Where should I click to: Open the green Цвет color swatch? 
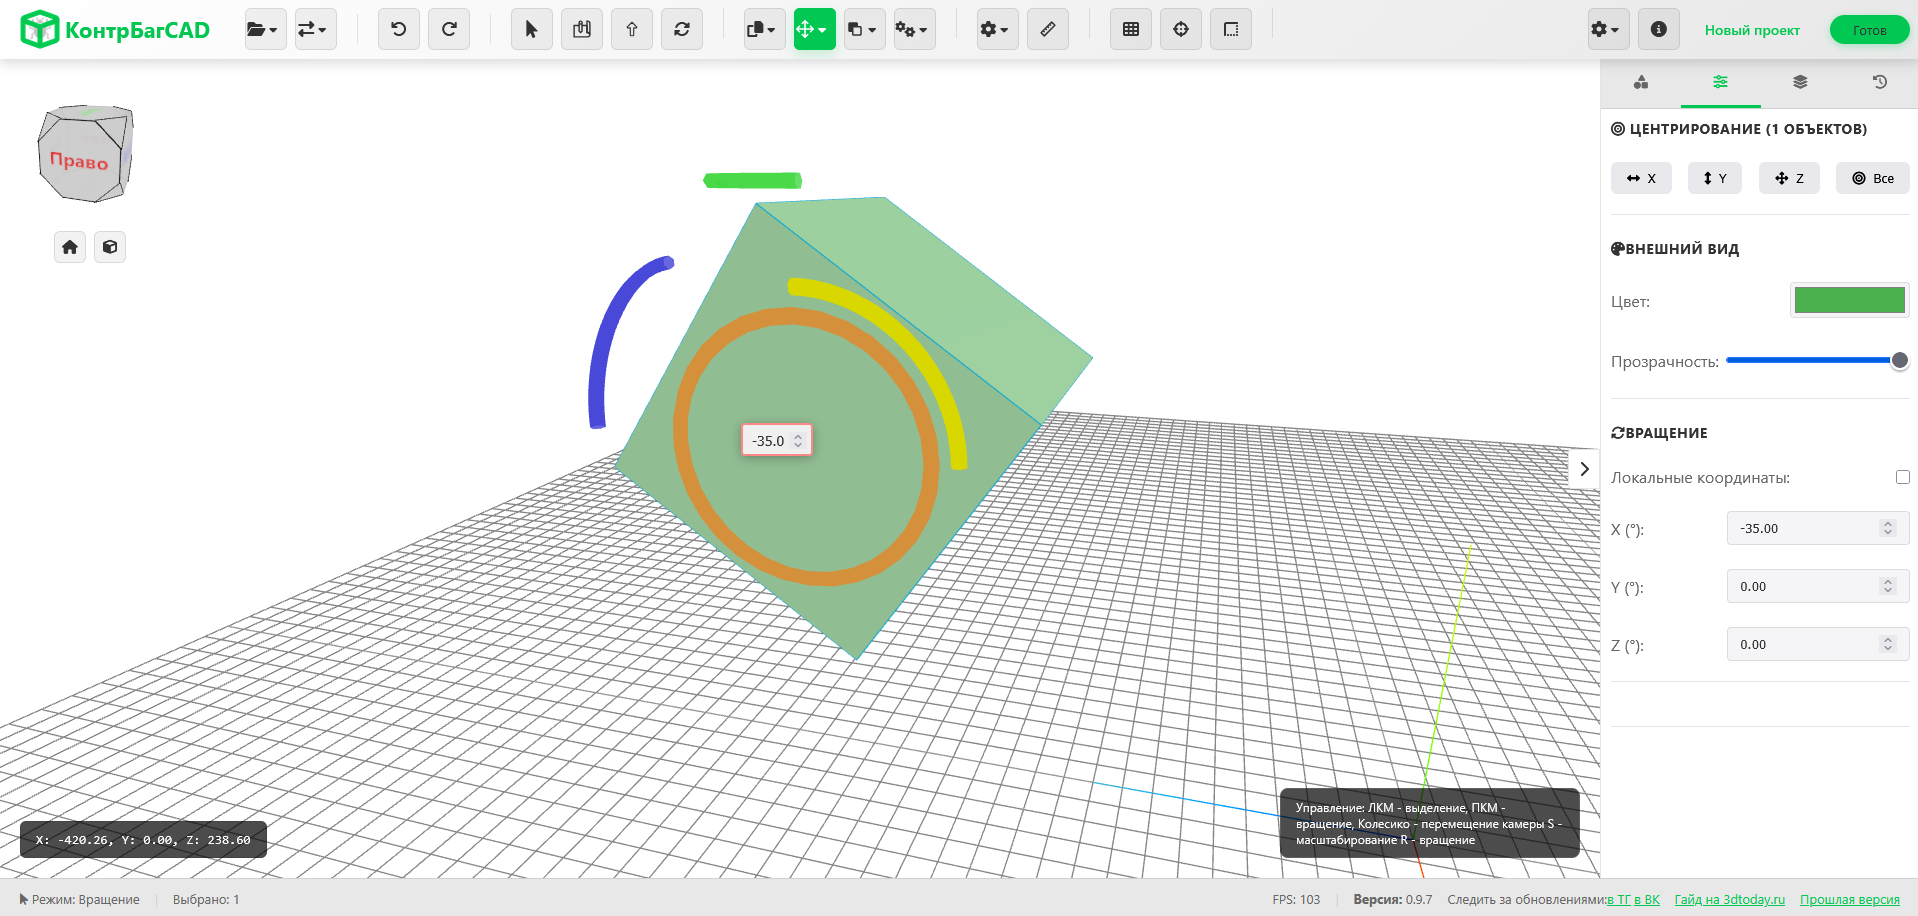coord(1848,300)
